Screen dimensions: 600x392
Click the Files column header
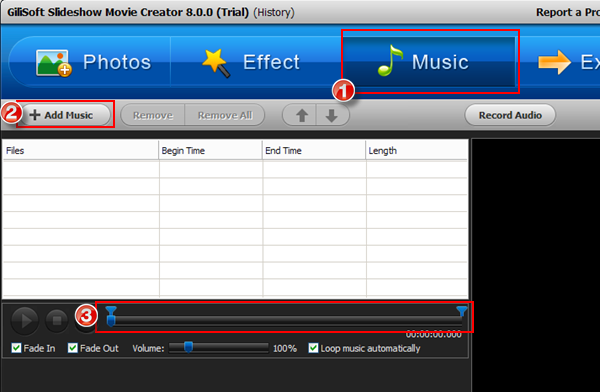pos(80,150)
